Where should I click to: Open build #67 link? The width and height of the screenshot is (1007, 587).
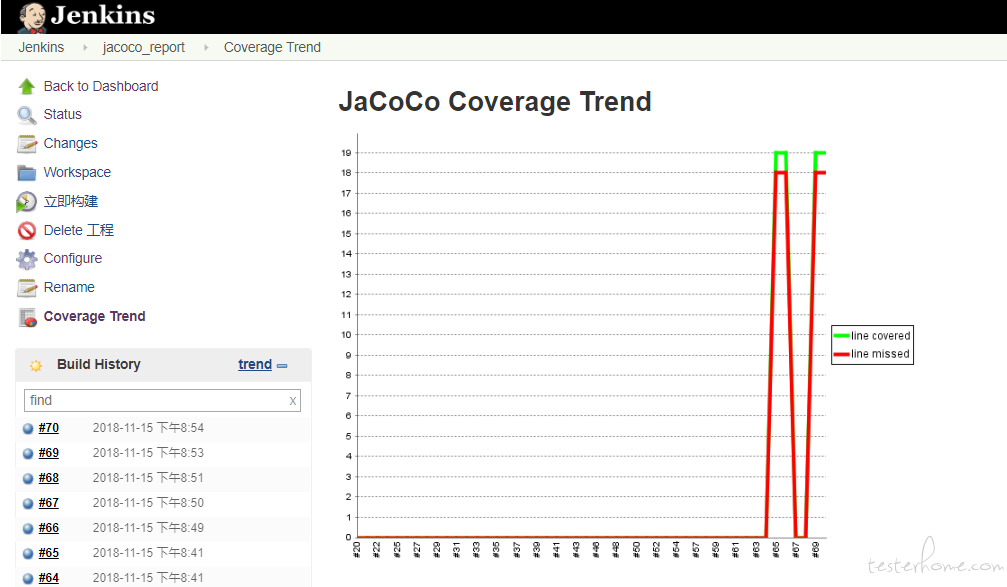(x=49, y=504)
